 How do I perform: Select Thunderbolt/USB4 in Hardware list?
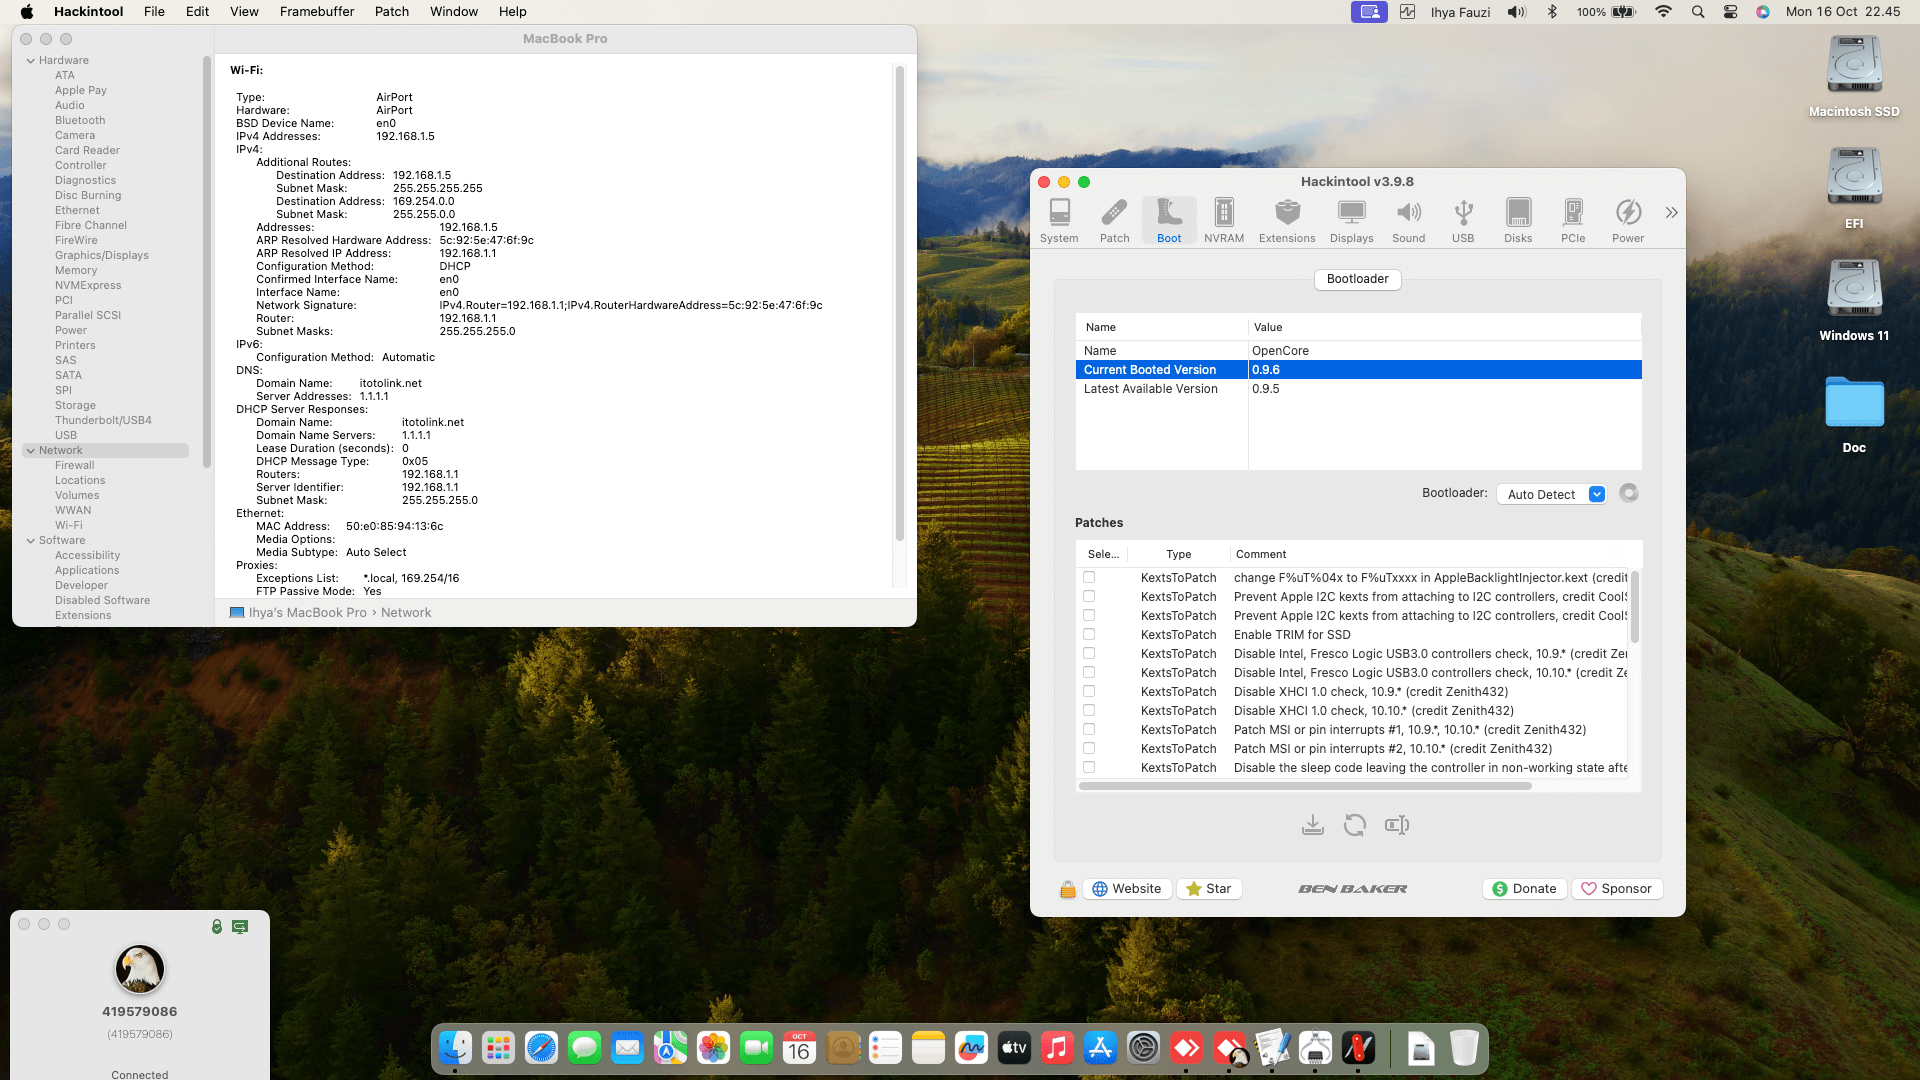103,420
